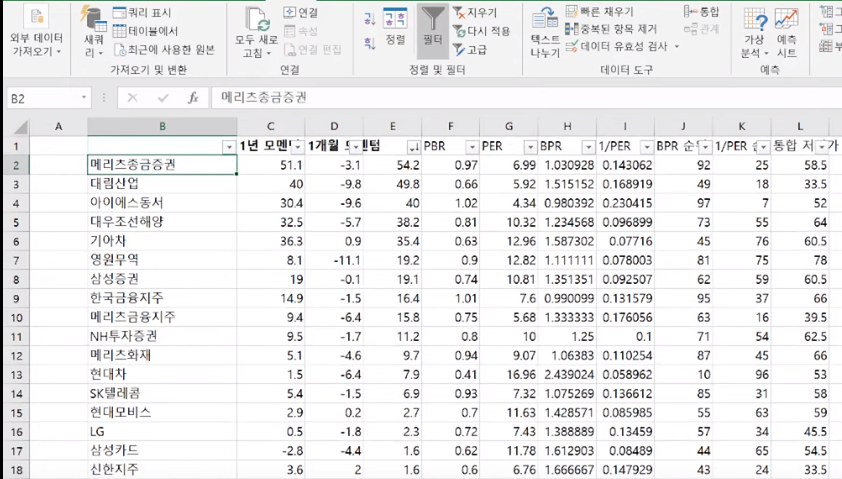Screen dimensions: 842x479
Task: Click the Name Box showing B2
Action: pos(43,98)
